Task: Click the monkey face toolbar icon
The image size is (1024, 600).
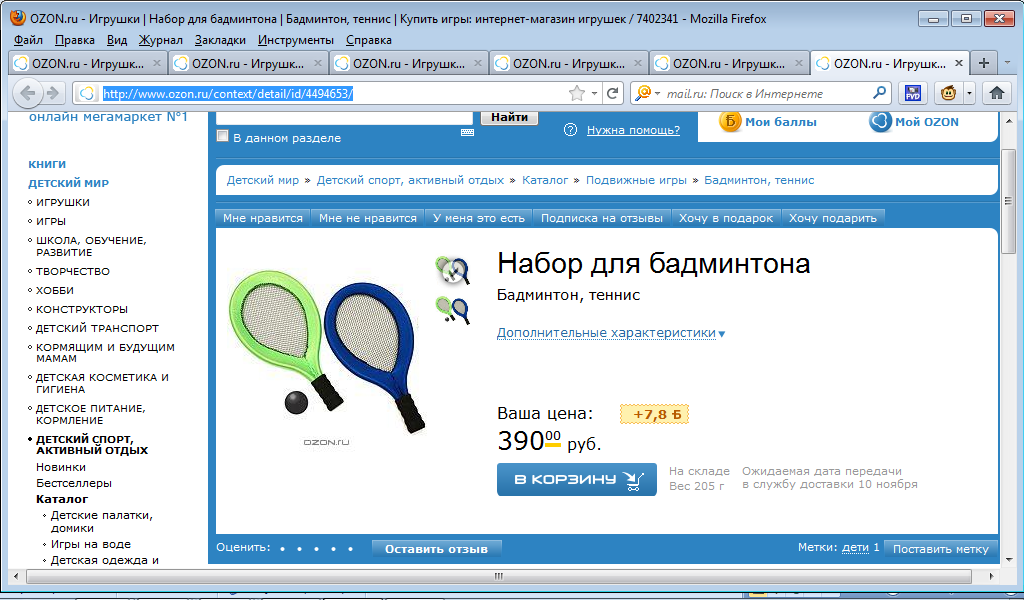Action: point(948,93)
